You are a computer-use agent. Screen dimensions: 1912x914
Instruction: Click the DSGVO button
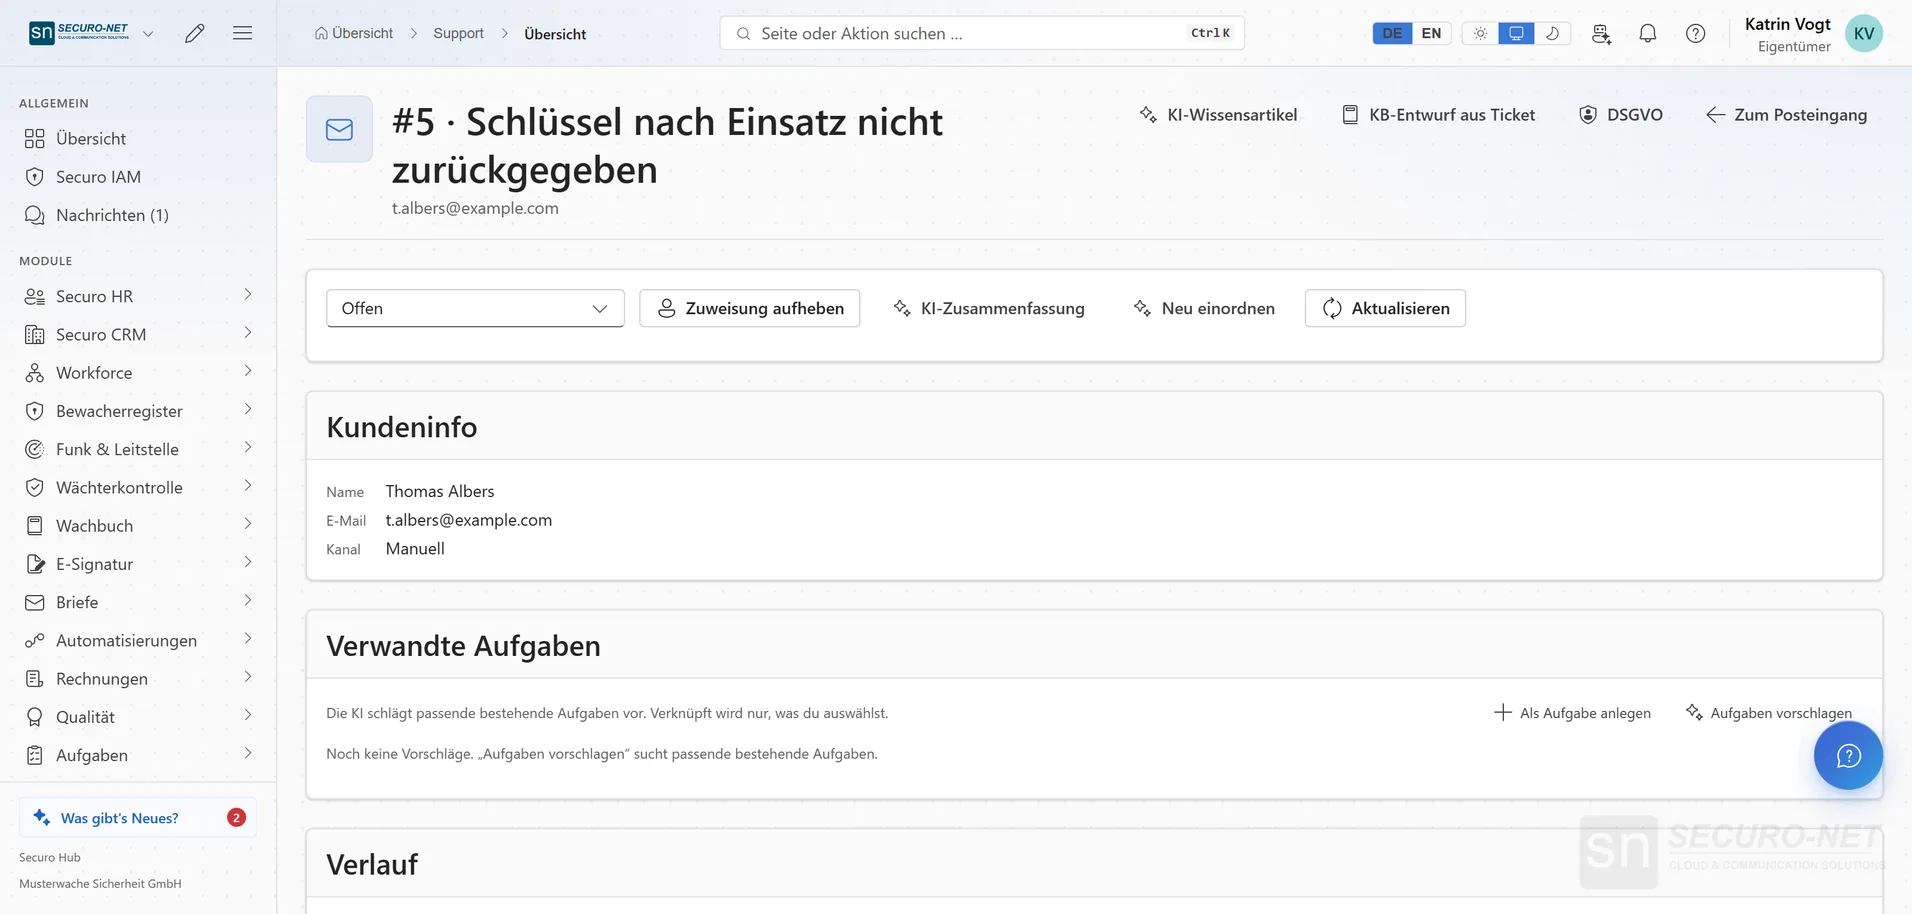point(1621,115)
